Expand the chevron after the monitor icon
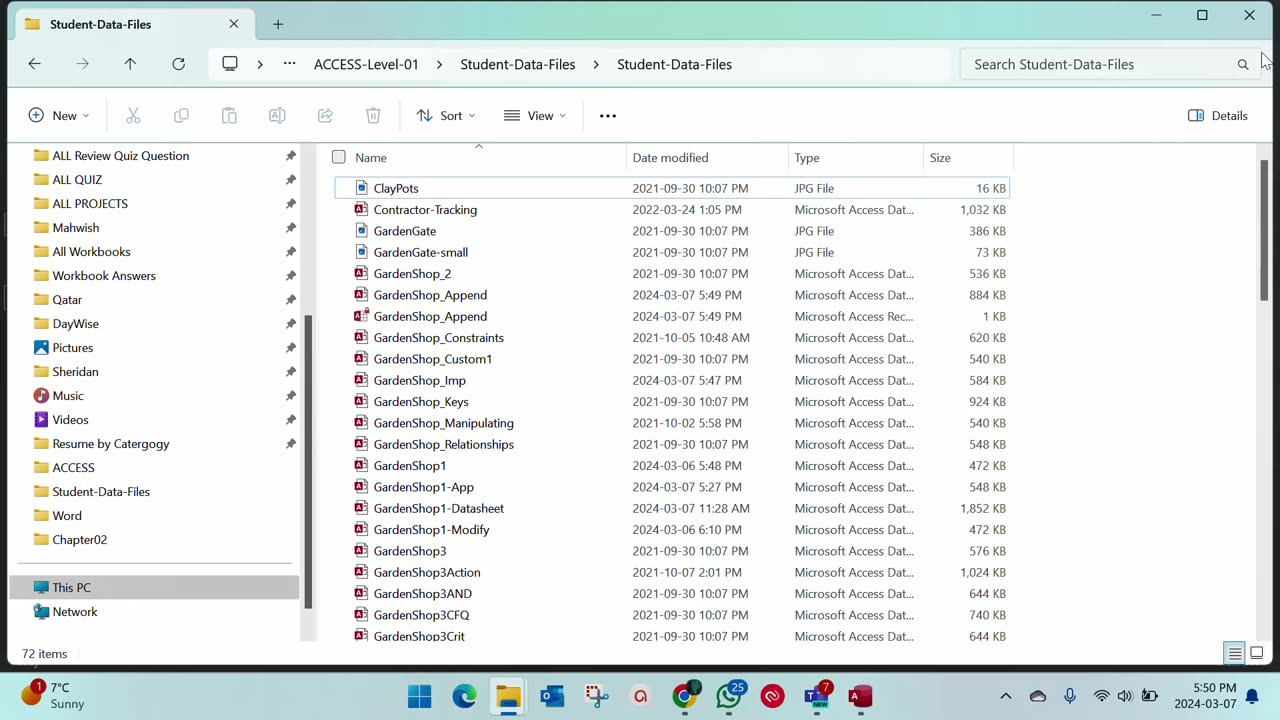The image size is (1280, 720). [x=260, y=64]
